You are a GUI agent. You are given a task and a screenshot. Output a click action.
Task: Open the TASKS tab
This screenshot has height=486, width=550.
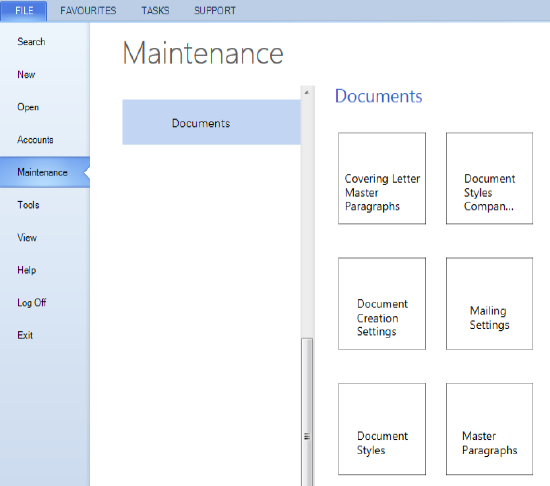click(155, 11)
